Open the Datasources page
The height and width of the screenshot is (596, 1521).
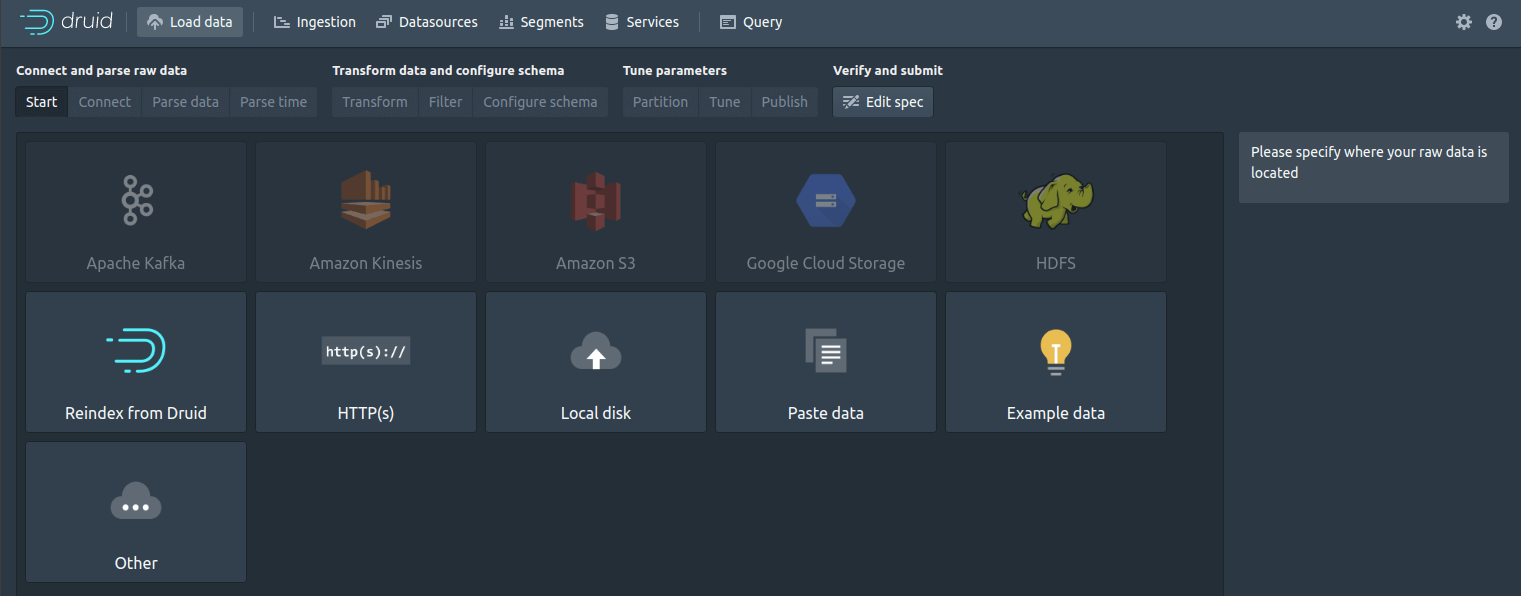[427, 21]
